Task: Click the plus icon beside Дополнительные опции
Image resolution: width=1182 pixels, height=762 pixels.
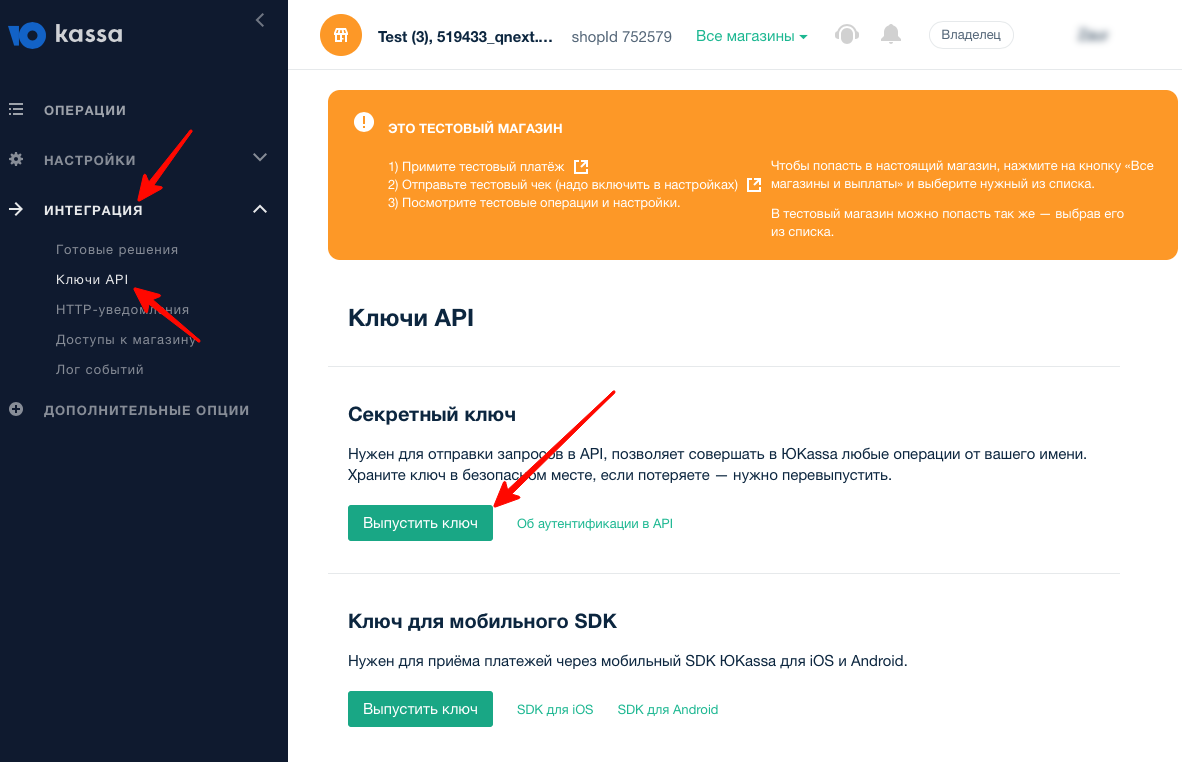Action: [16, 409]
